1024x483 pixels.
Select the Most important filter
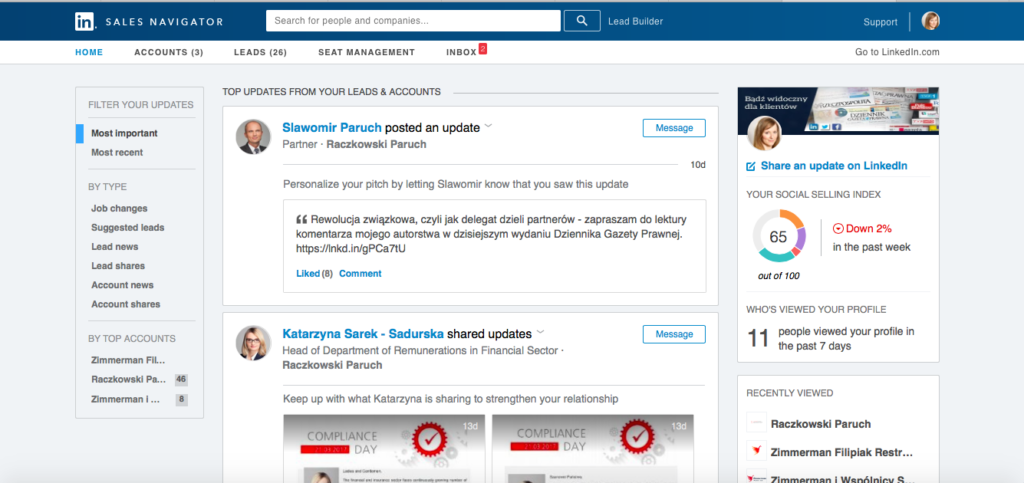pos(124,133)
